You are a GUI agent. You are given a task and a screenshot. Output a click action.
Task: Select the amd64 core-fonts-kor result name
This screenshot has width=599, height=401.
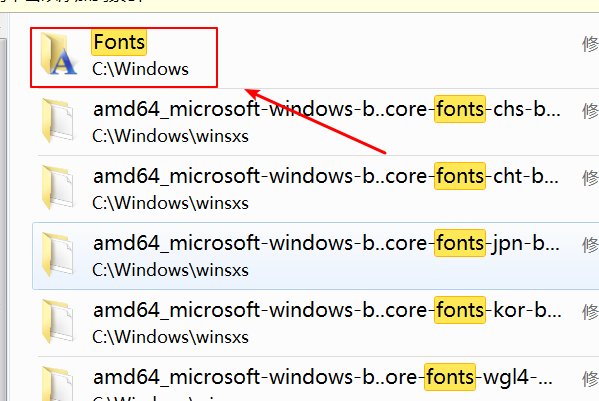coord(327,310)
